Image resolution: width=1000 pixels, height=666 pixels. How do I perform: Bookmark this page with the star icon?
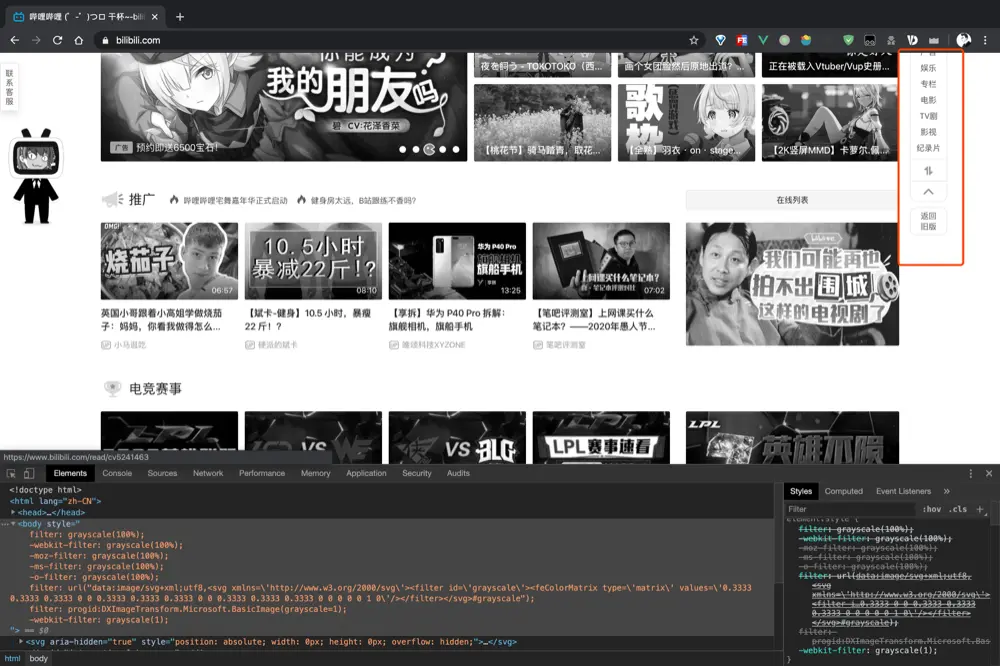[x=694, y=40]
